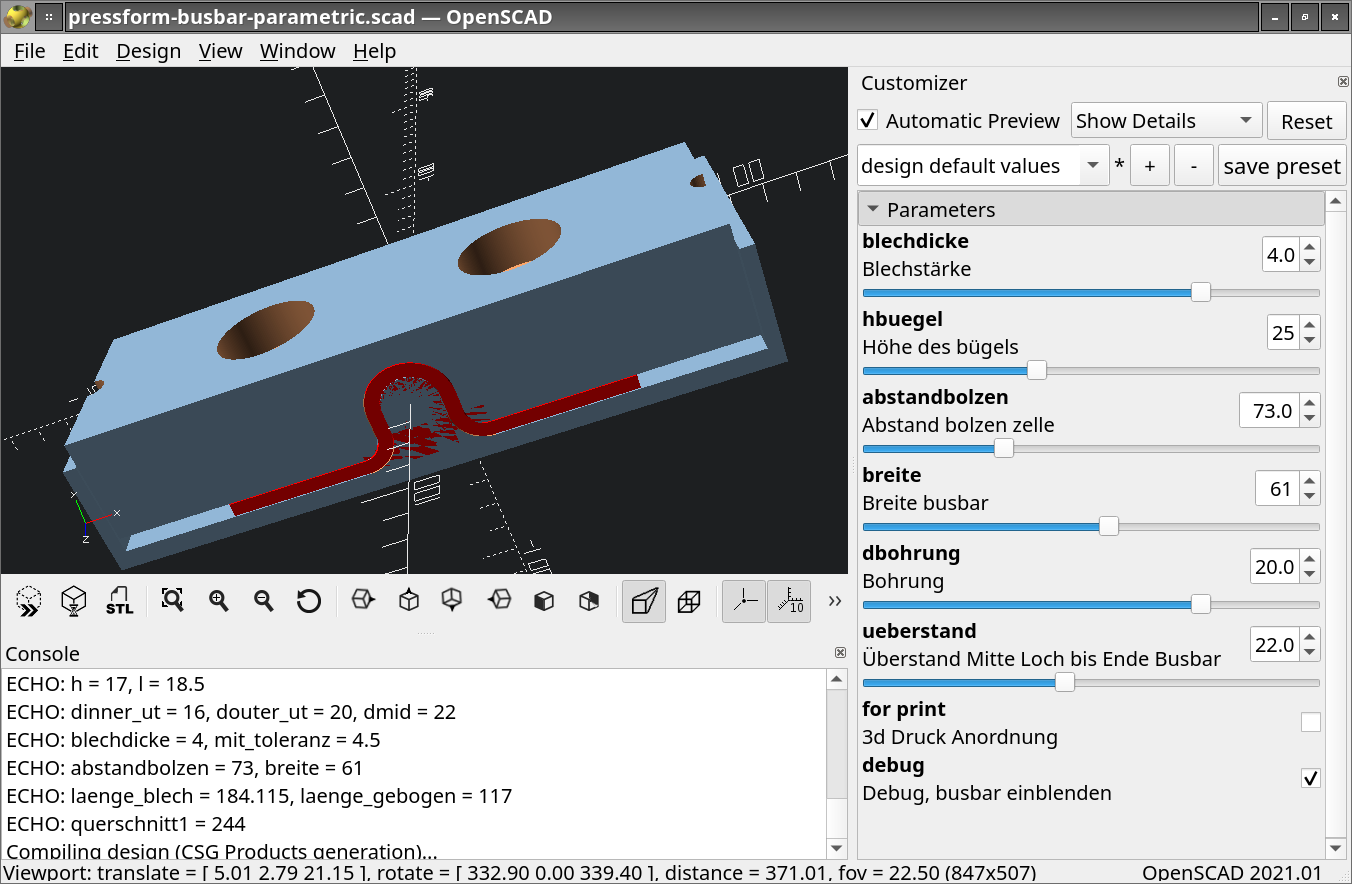The image size is (1352, 884).
Task: Open the Show Details dropdown
Action: pyautogui.click(x=1165, y=121)
